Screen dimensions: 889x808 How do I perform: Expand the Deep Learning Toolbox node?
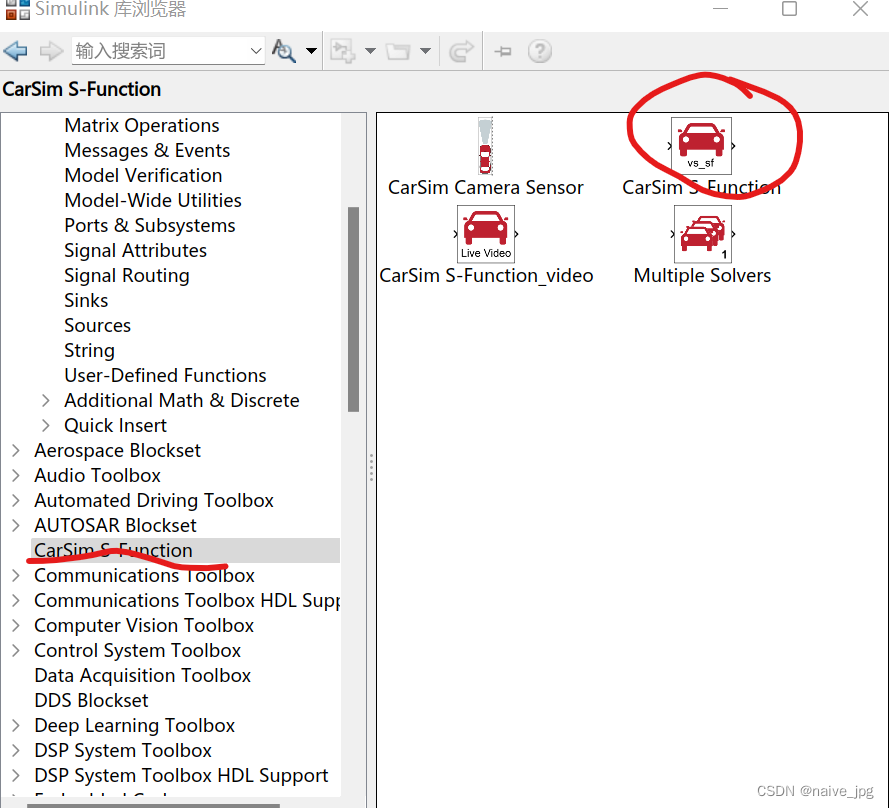pyautogui.click(x=16, y=725)
